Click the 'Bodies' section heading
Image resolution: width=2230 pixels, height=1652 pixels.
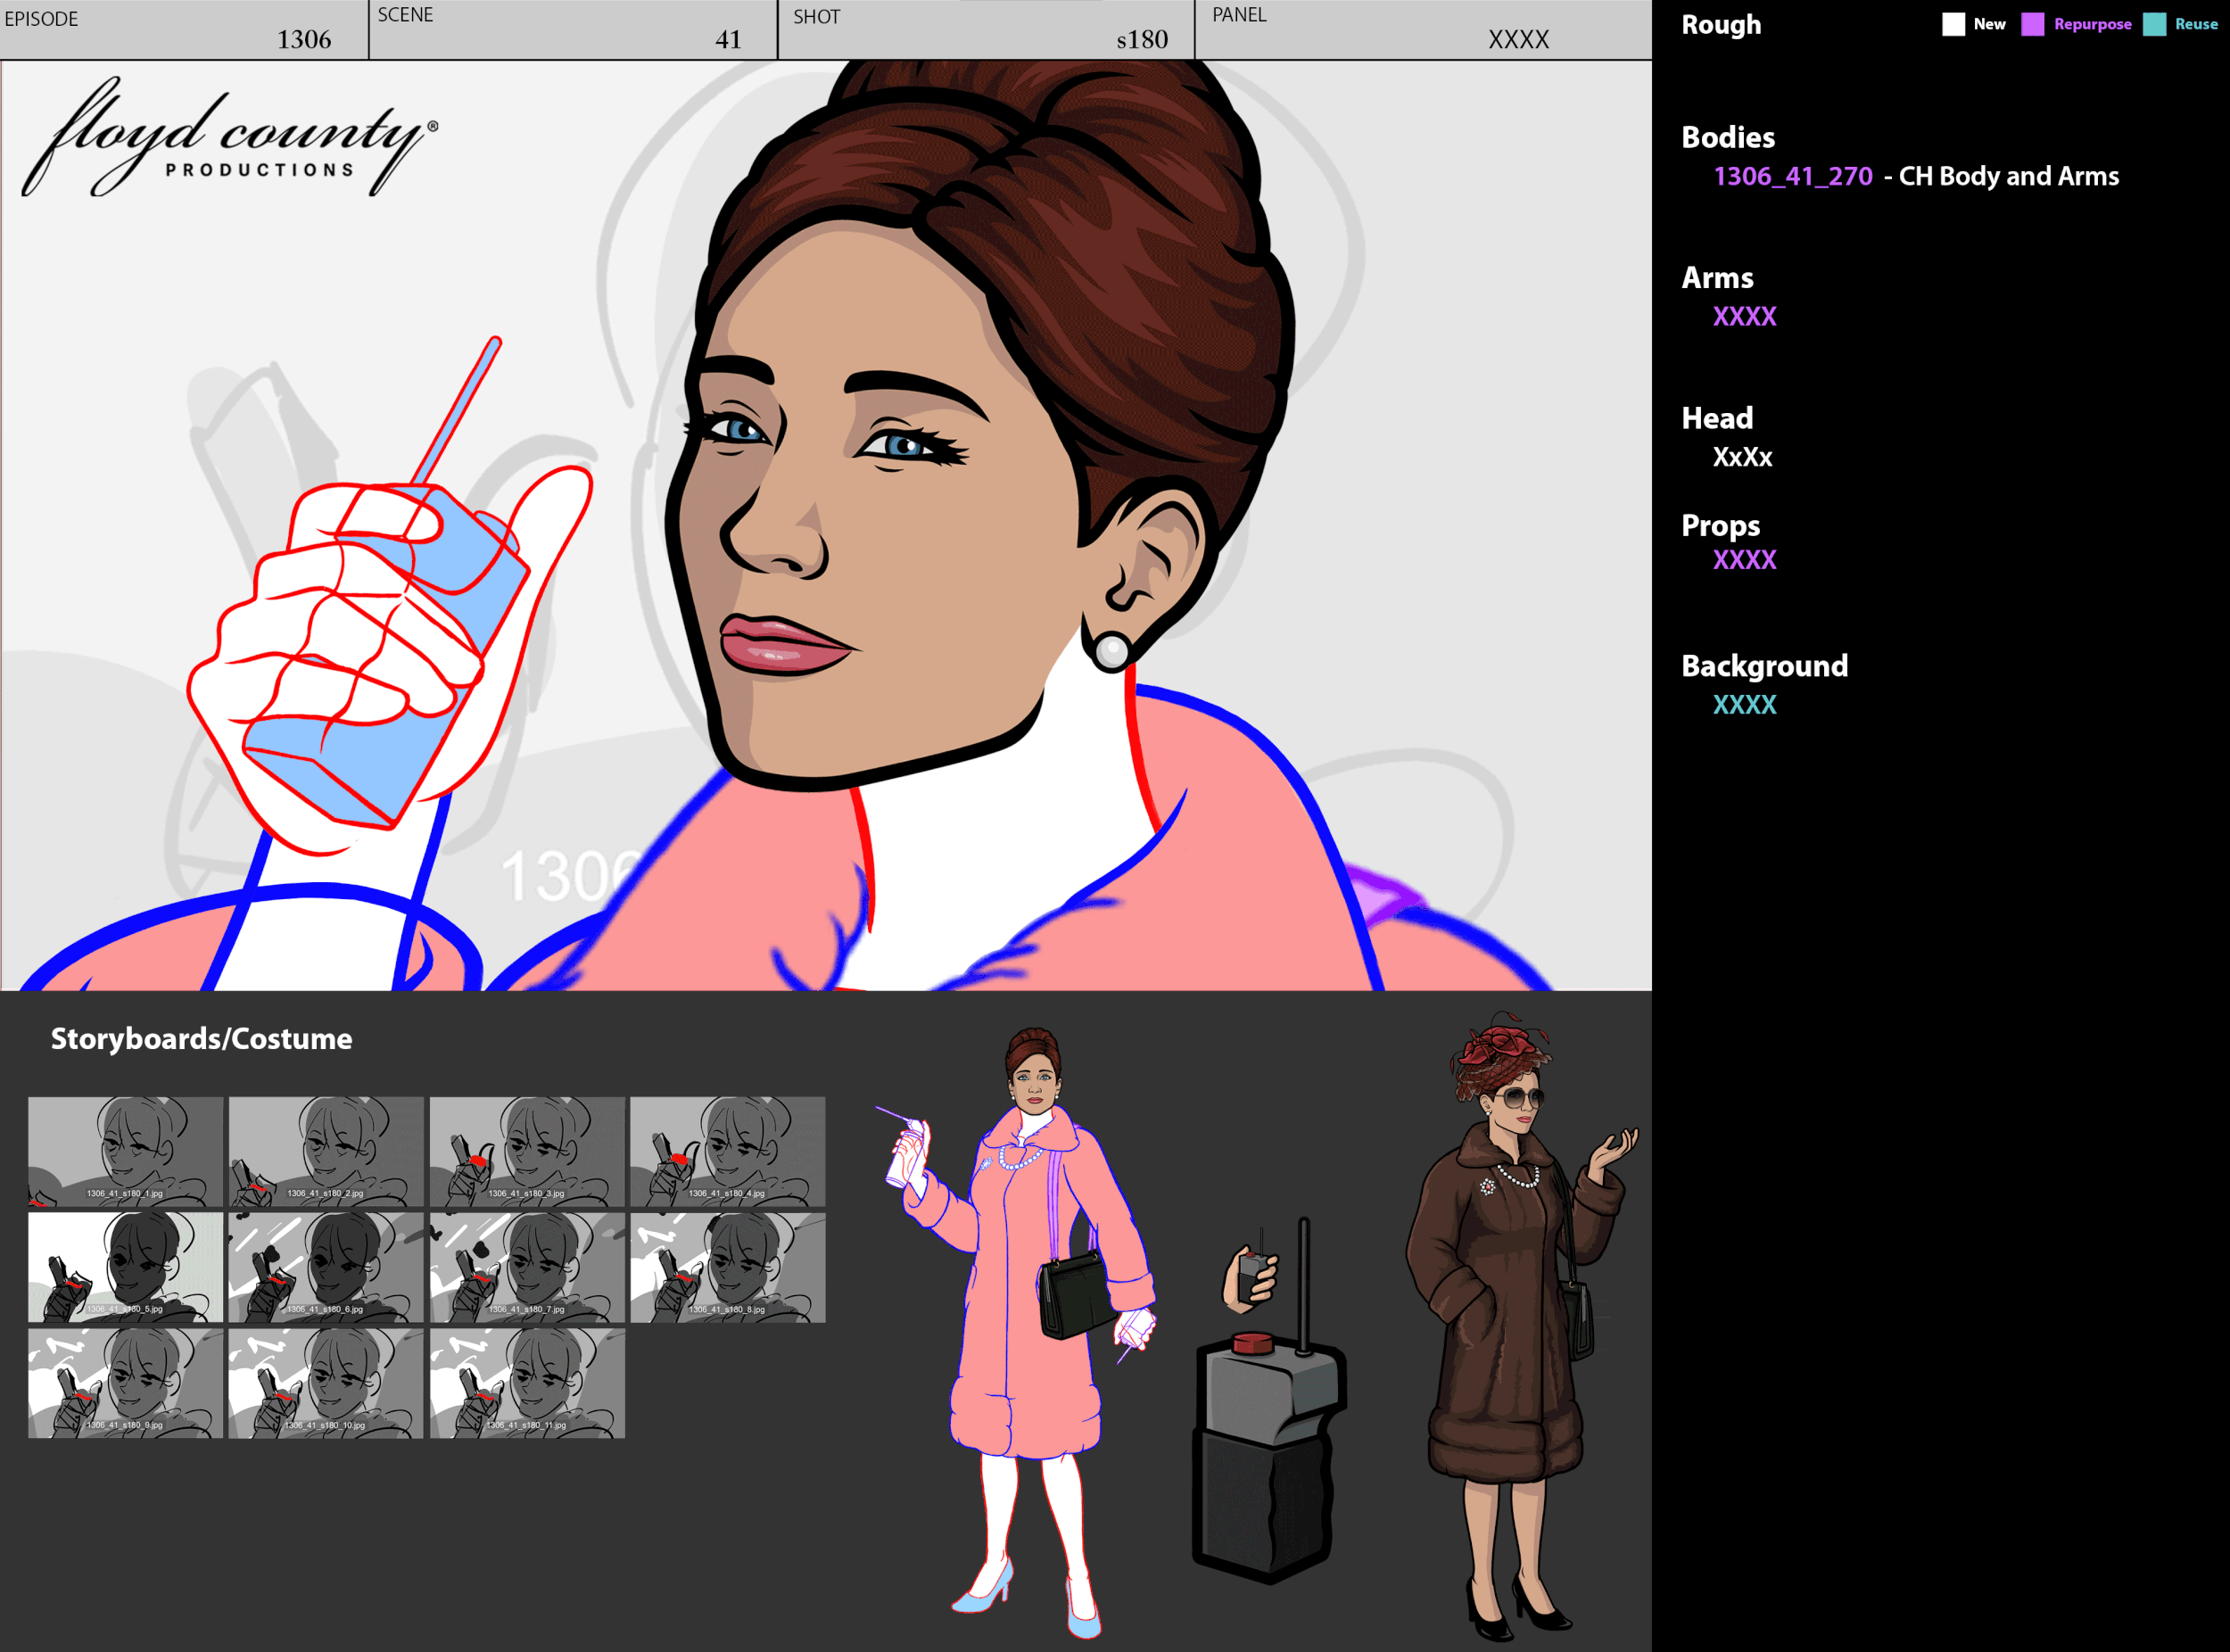(x=1728, y=137)
